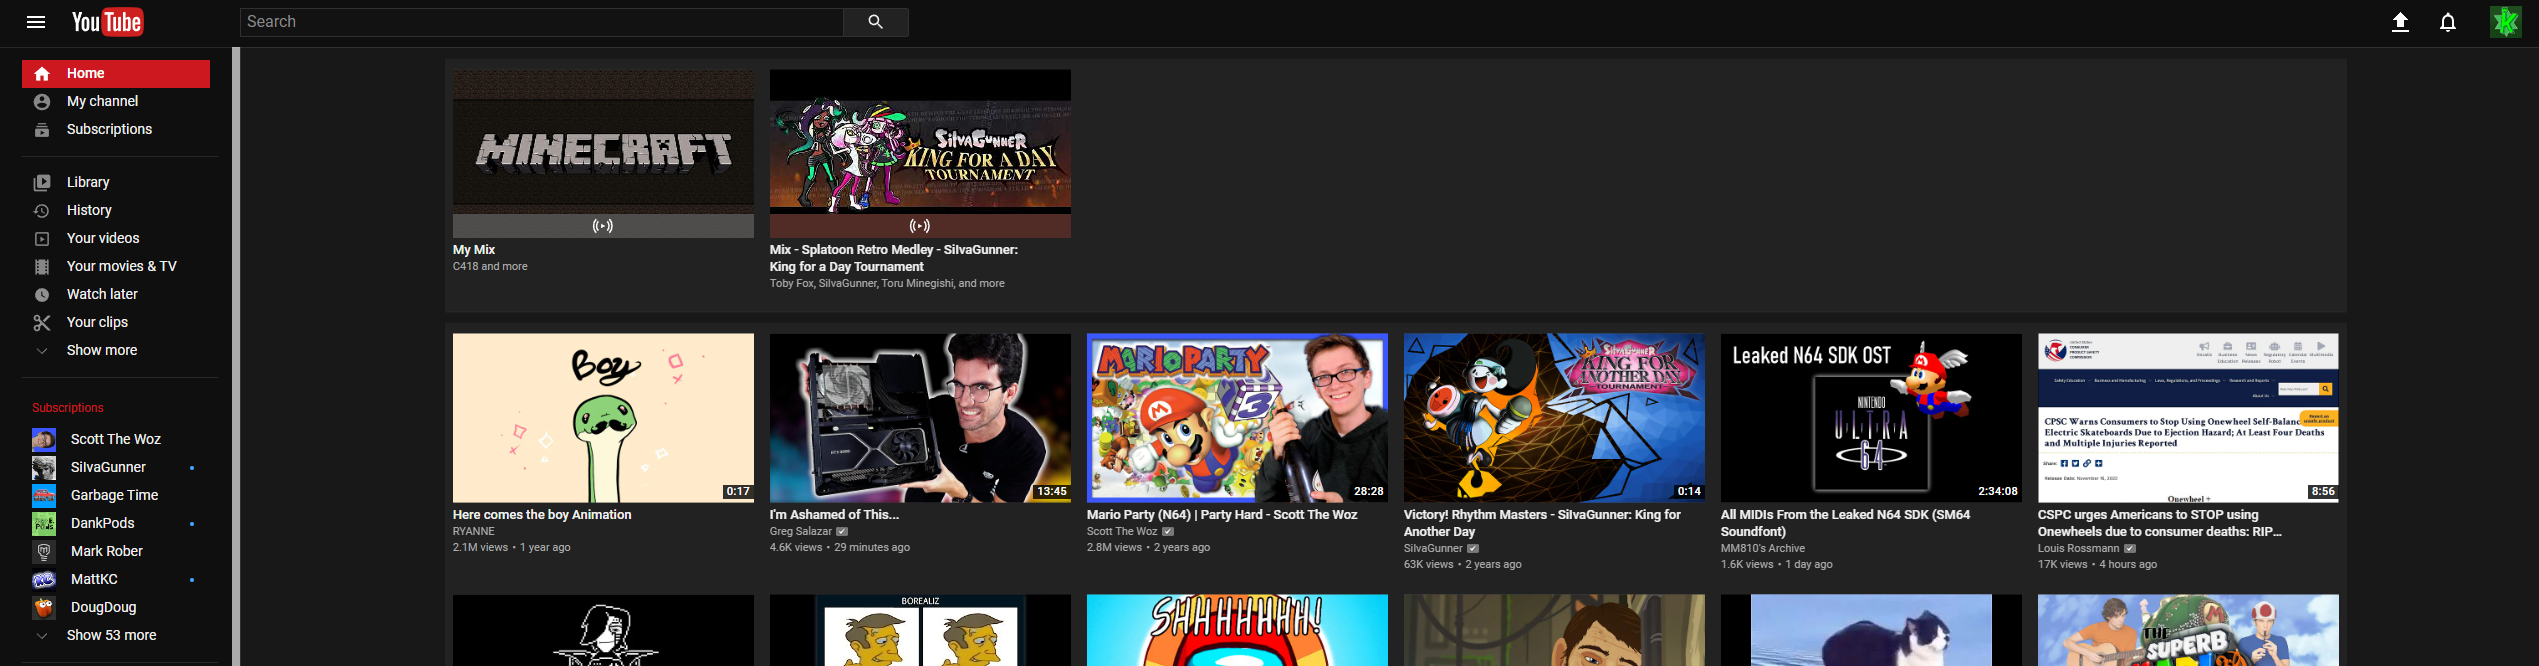The image size is (2539, 666).
Task: Click the Minecraft My Mix thumbnail
Action: 603,154
